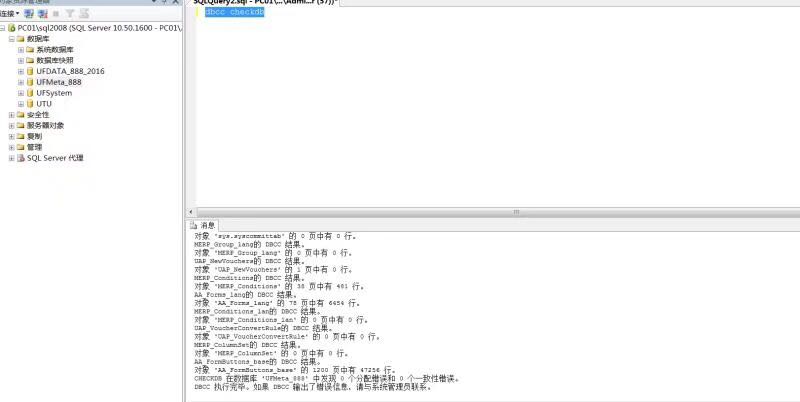Expand the SQL Server 代理 node

pyautogui.click(x=11, y=158)
